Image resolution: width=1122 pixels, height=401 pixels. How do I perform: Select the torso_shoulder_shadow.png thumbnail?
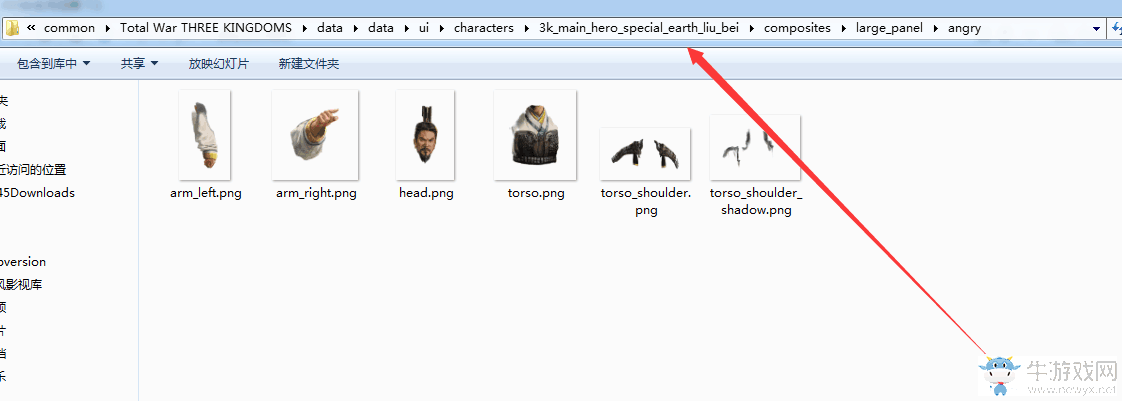[x=755, y=147]
